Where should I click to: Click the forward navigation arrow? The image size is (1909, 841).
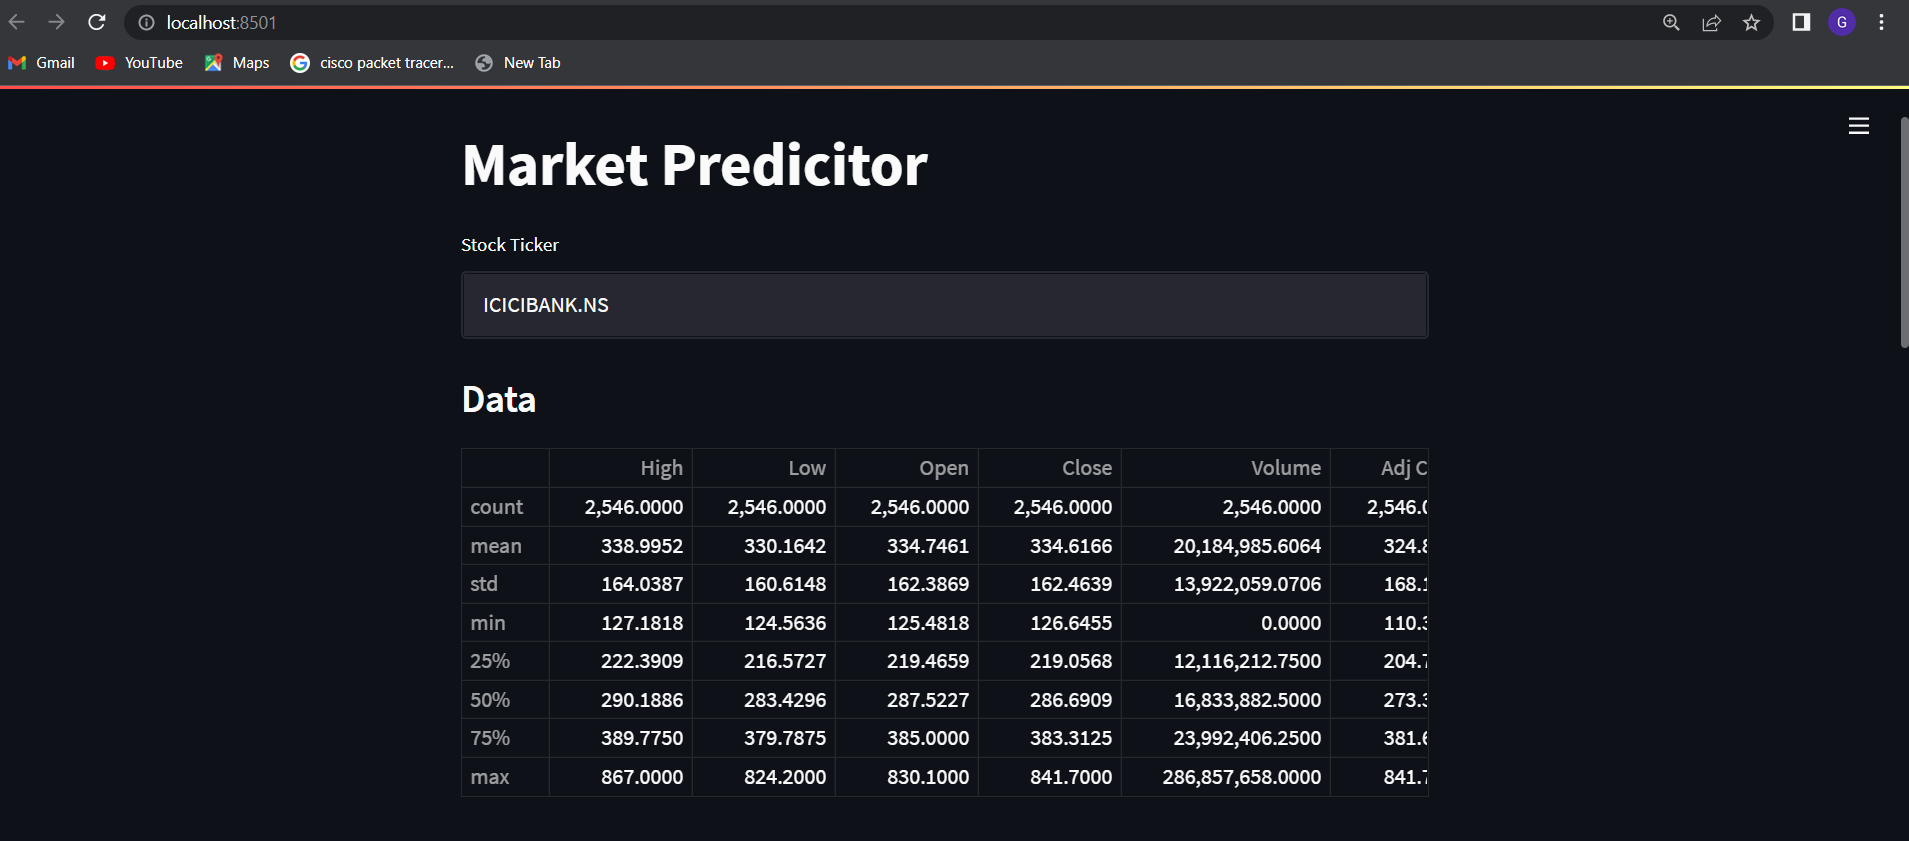57,22
